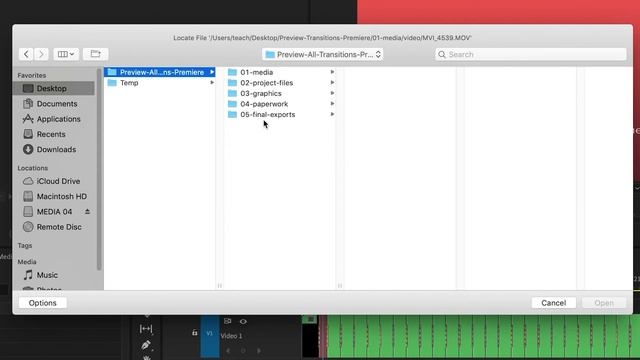Select the Pen tool in Premiere toolbar
Image resolution: width=640 pixels, height=360 pixels.
click(x=146, y=345)
